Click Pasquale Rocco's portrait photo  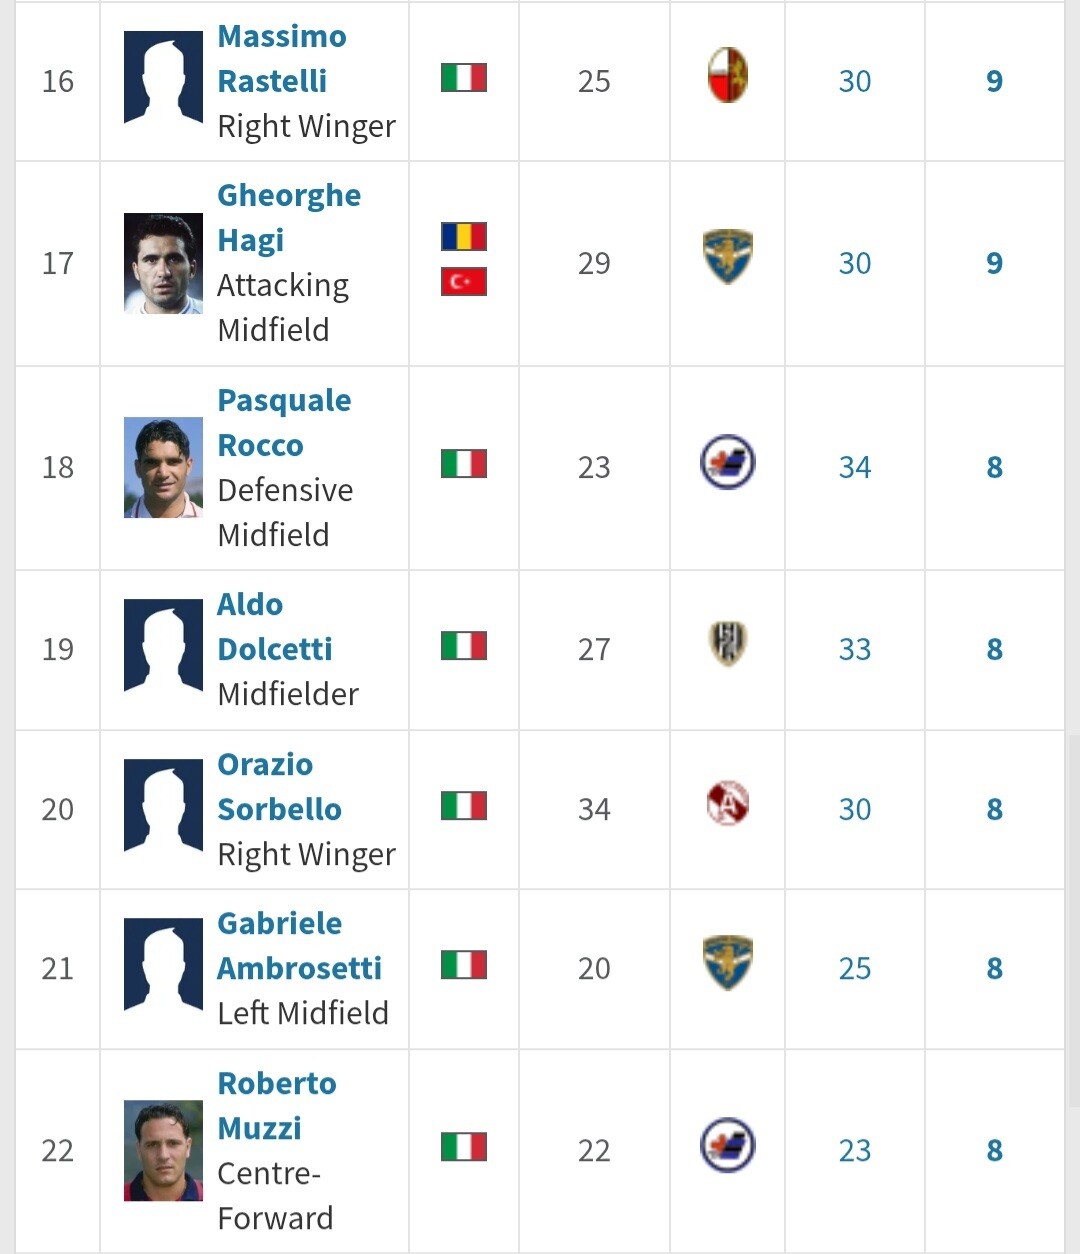coord(163,467)
